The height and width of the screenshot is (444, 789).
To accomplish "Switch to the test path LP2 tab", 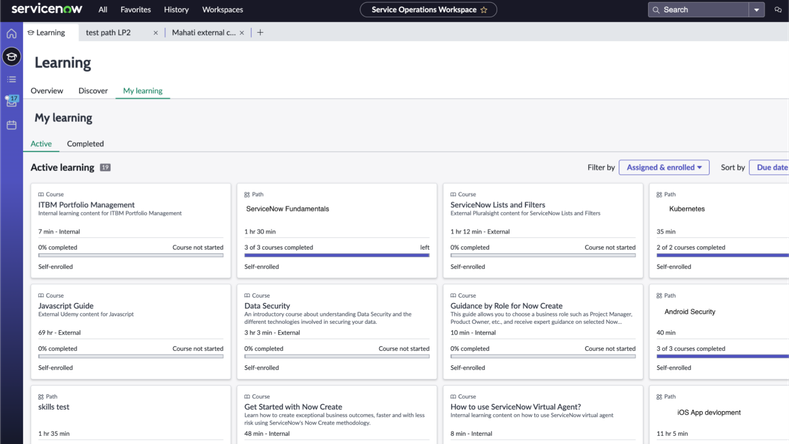I will pos(108,32).
